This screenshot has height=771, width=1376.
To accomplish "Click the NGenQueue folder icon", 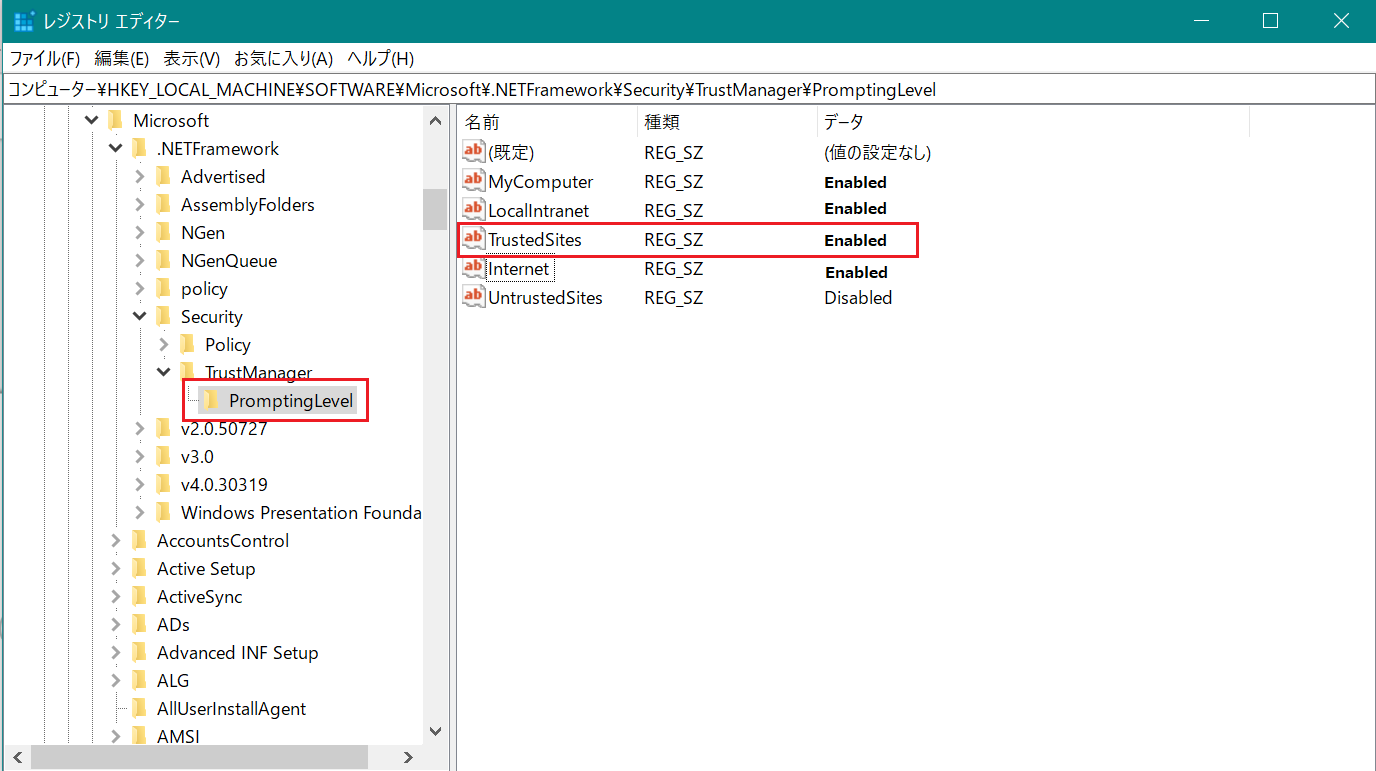I will 163,260.
